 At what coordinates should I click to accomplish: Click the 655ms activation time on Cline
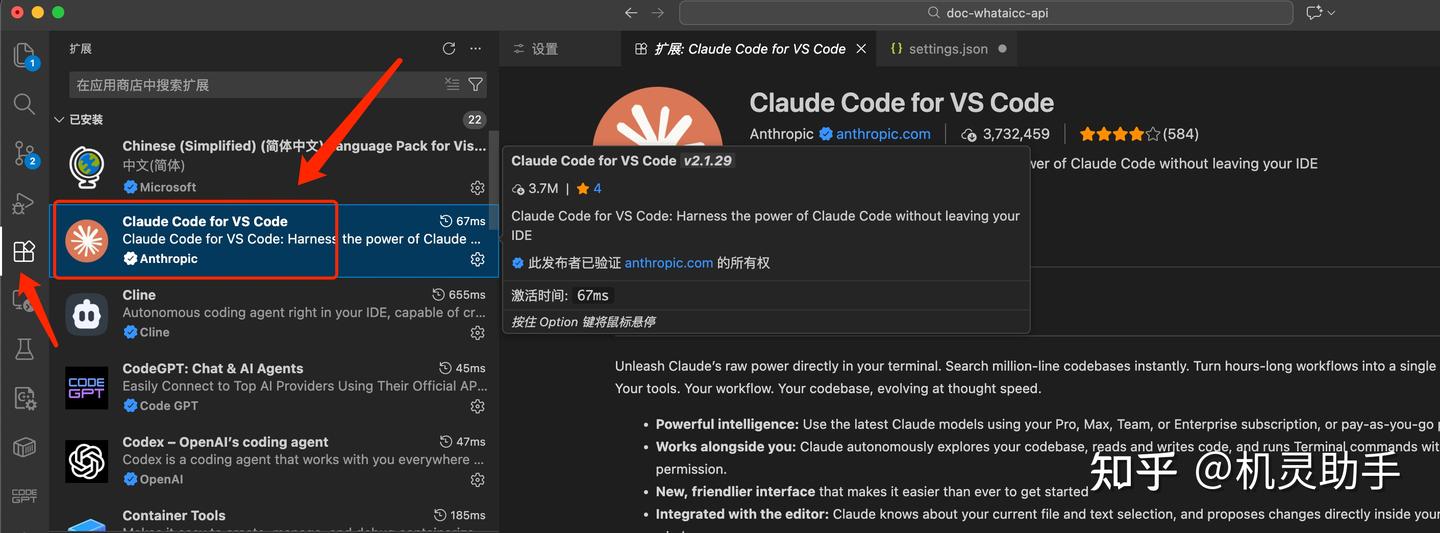pos(459,295)
